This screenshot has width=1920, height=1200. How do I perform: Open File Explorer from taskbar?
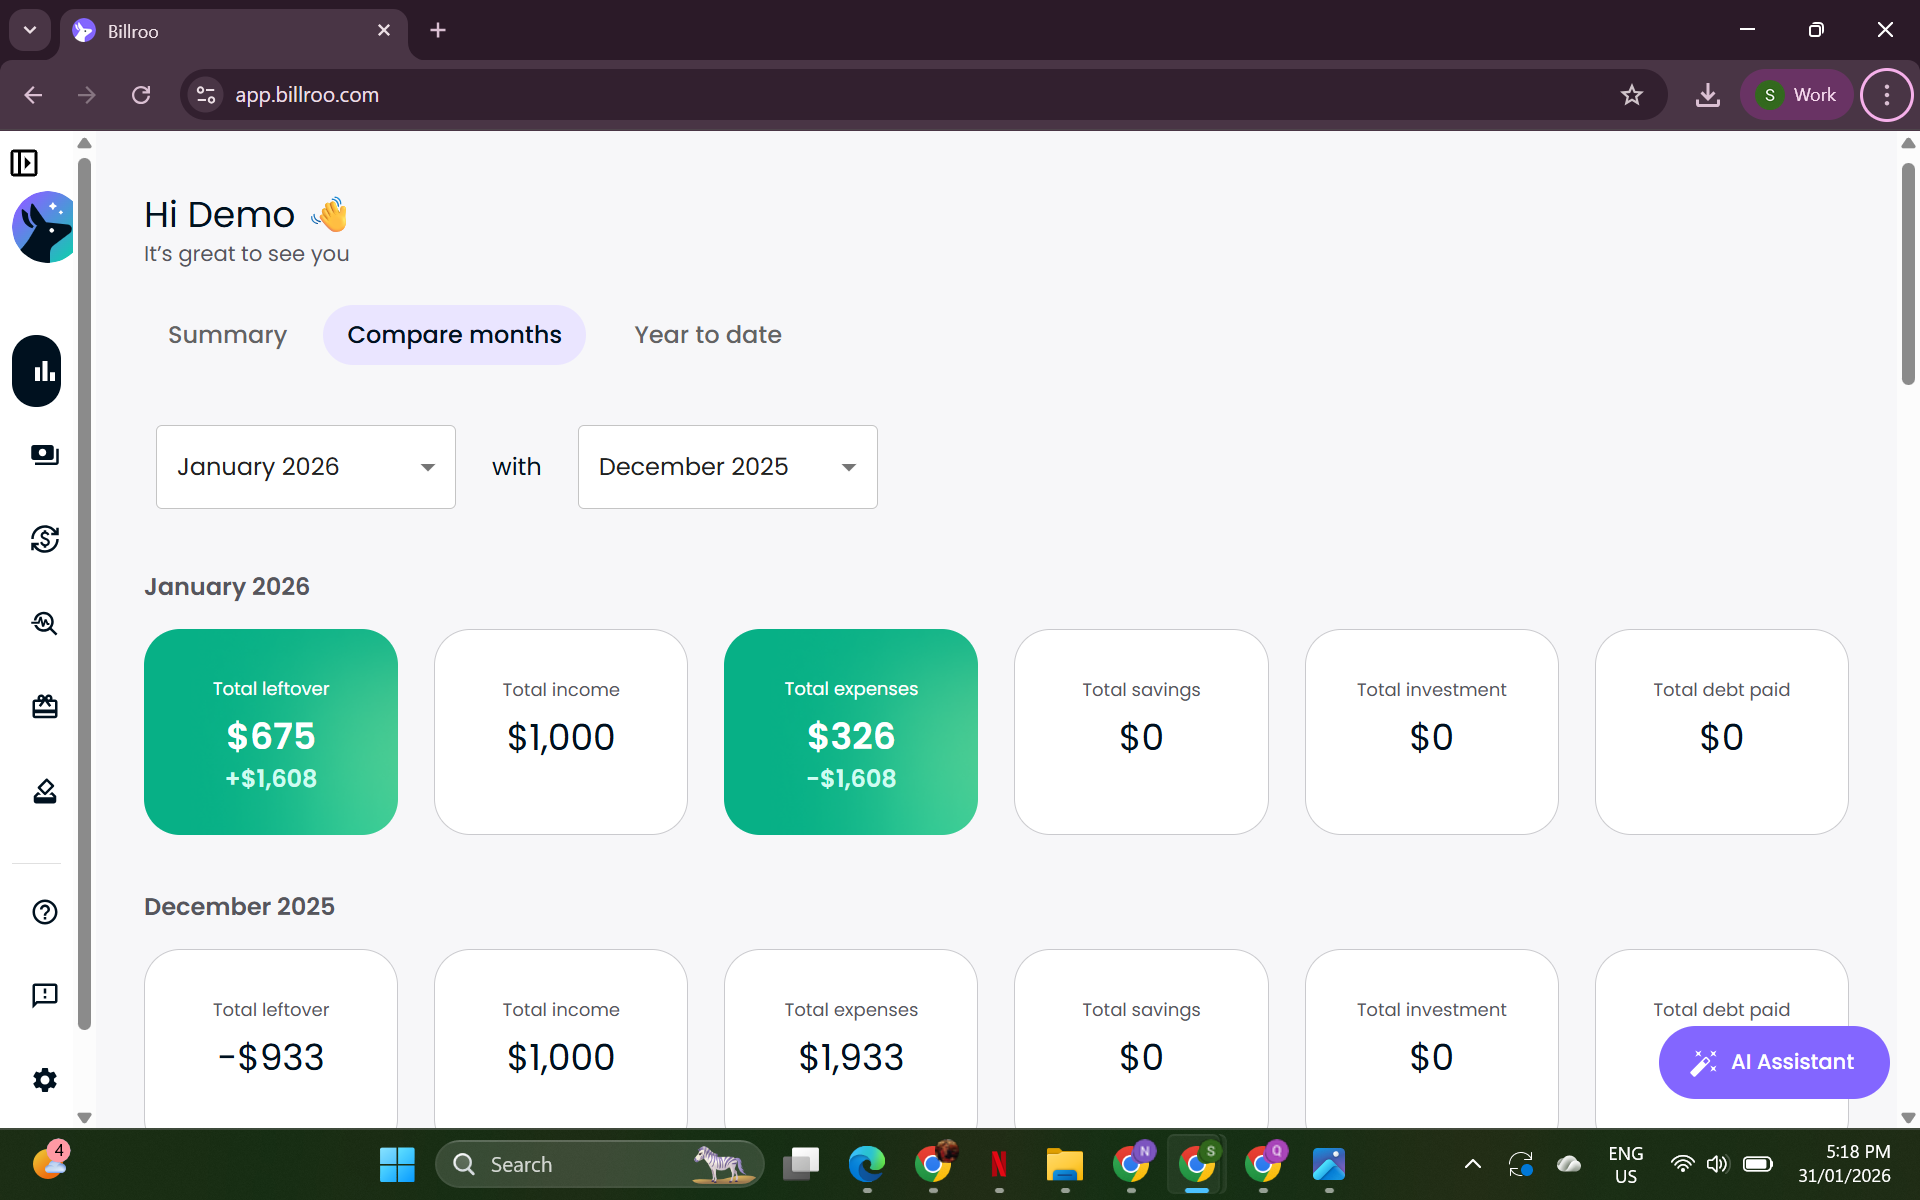pos(1064,1164)
